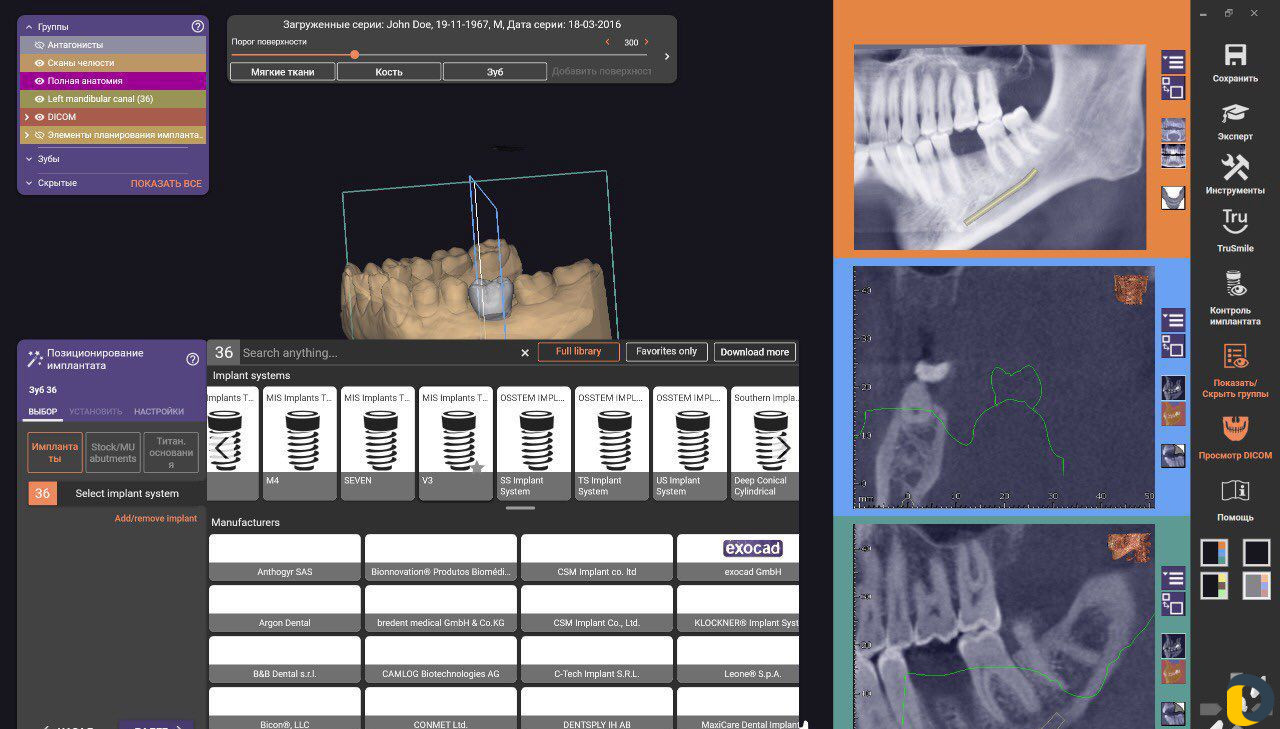Show the Антагонисты group
Screen dimensions: 1280x729
click(40, 45)
